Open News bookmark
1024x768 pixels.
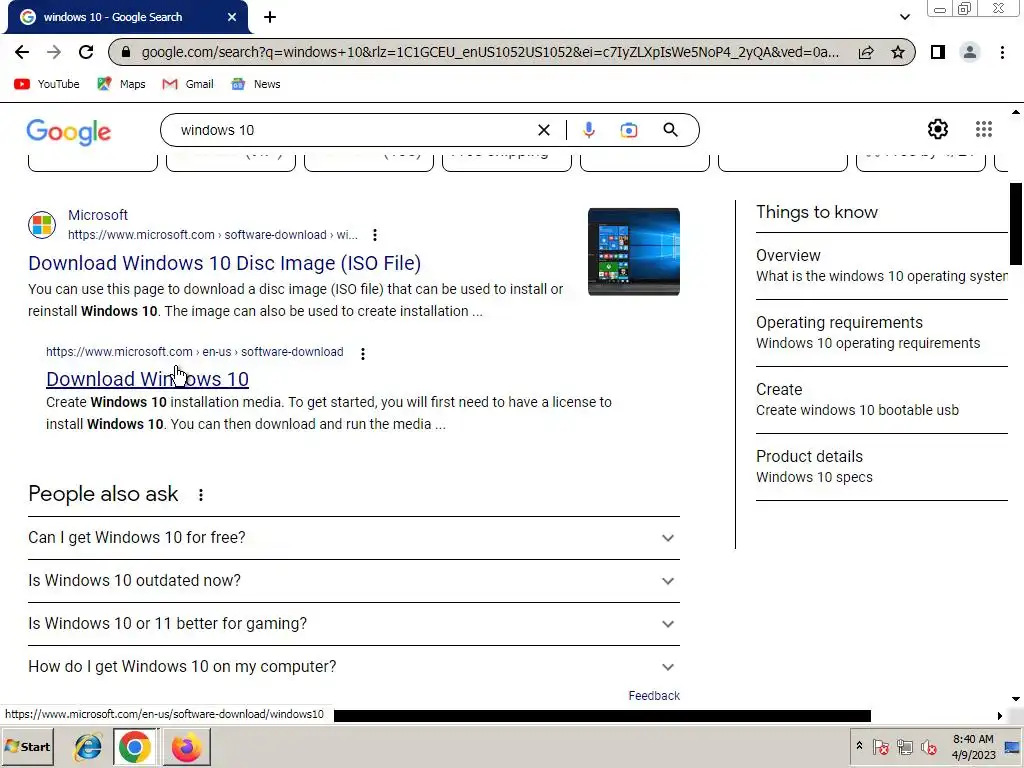point(256,84)
